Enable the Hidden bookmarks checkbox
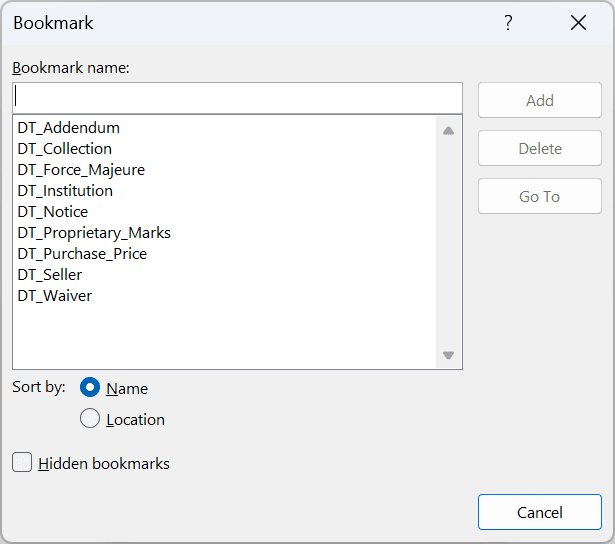The height and width of the screenshot is (544, 615). 22,463
